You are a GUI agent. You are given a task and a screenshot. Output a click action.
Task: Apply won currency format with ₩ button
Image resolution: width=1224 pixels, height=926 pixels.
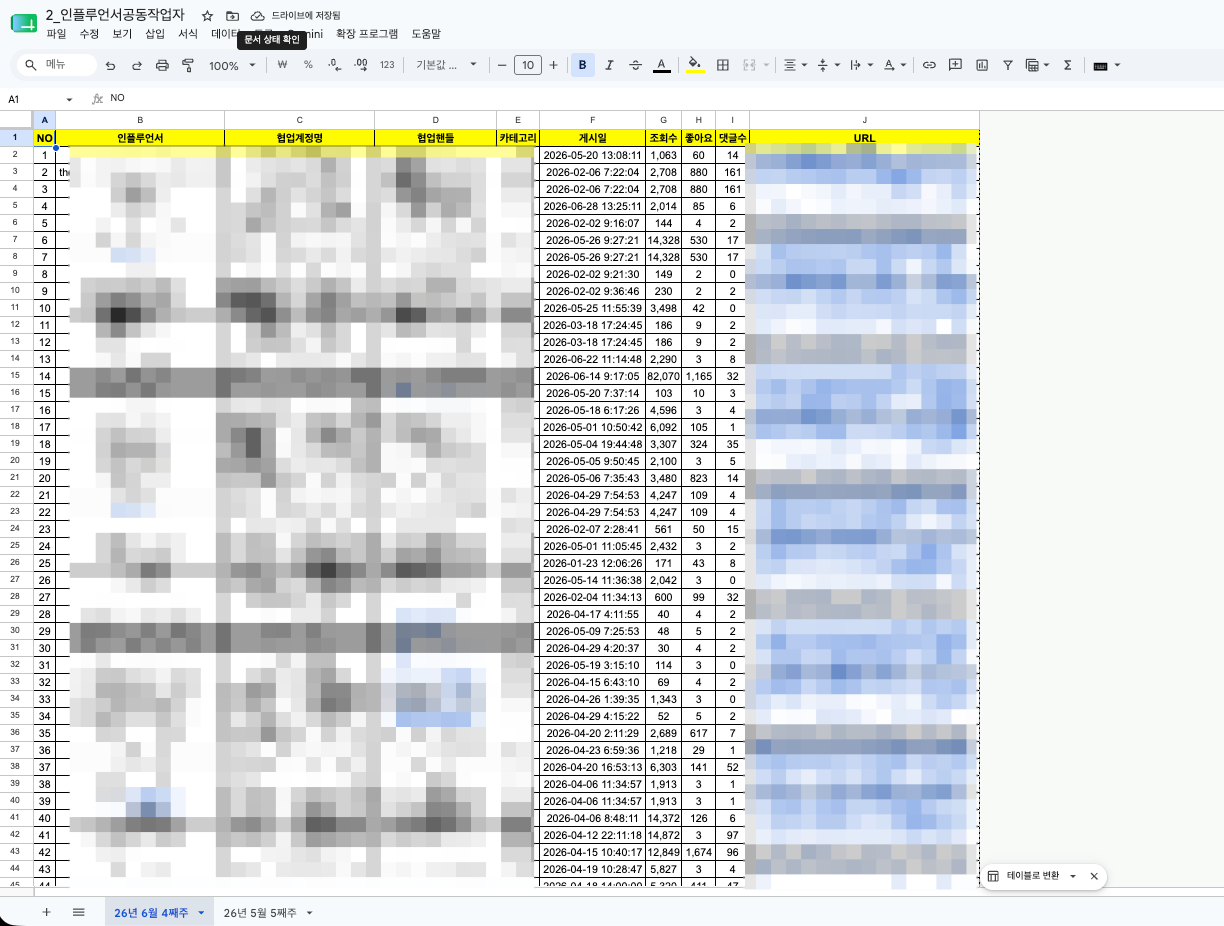[x=282, y=65]
